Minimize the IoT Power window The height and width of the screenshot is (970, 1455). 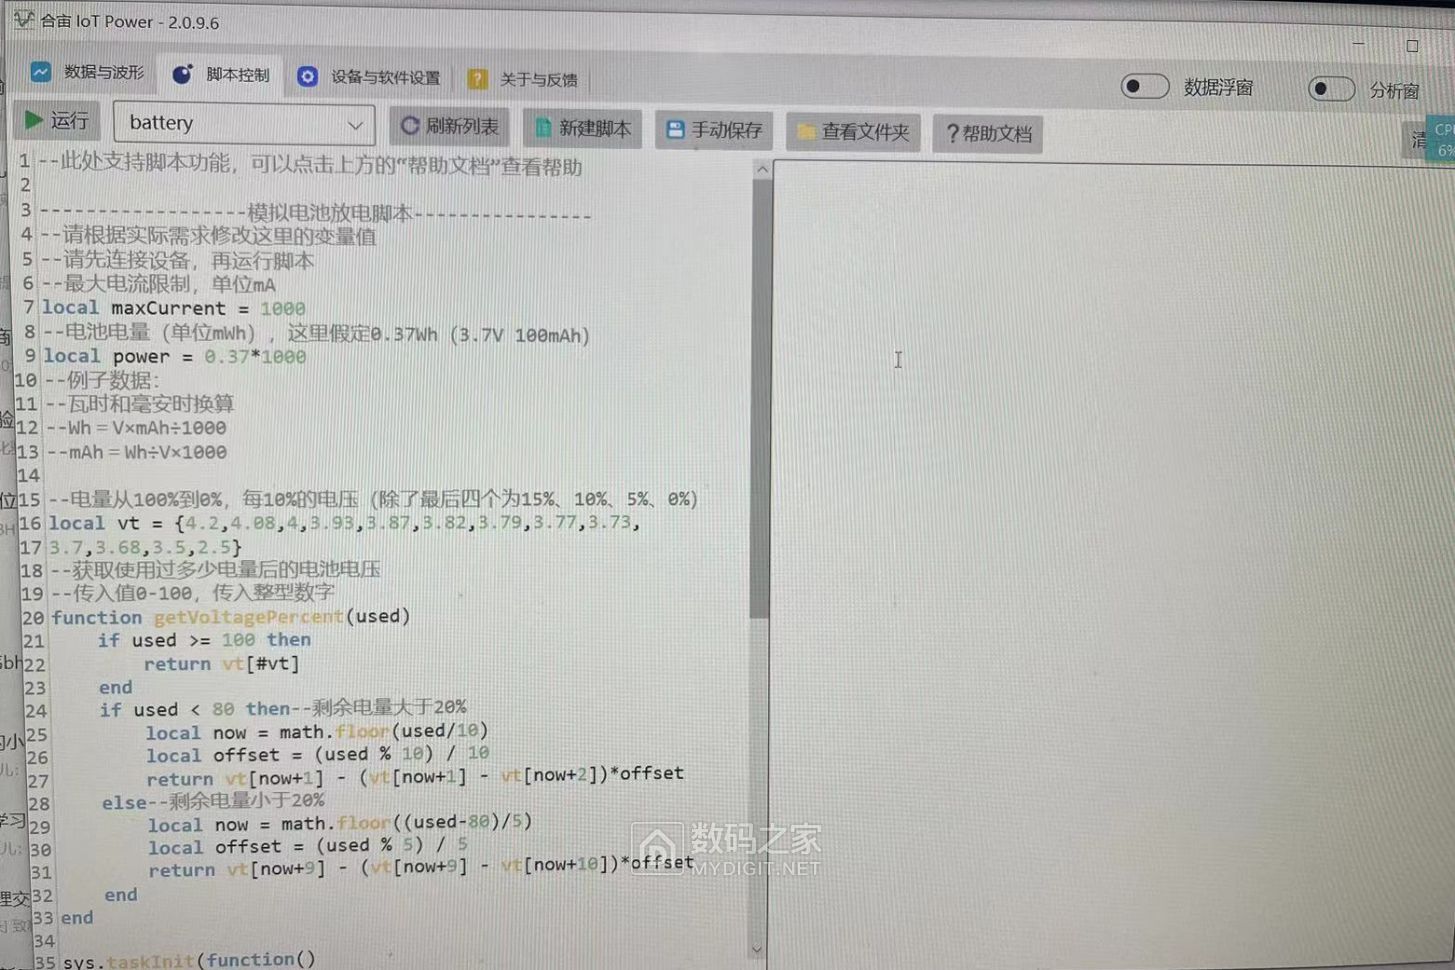[x=1358, y=44]
